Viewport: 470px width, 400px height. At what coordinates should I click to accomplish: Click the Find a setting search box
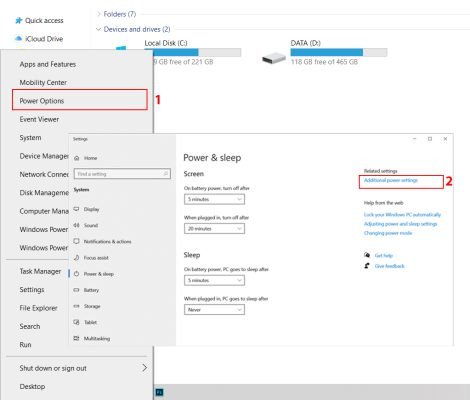(122, 174)
